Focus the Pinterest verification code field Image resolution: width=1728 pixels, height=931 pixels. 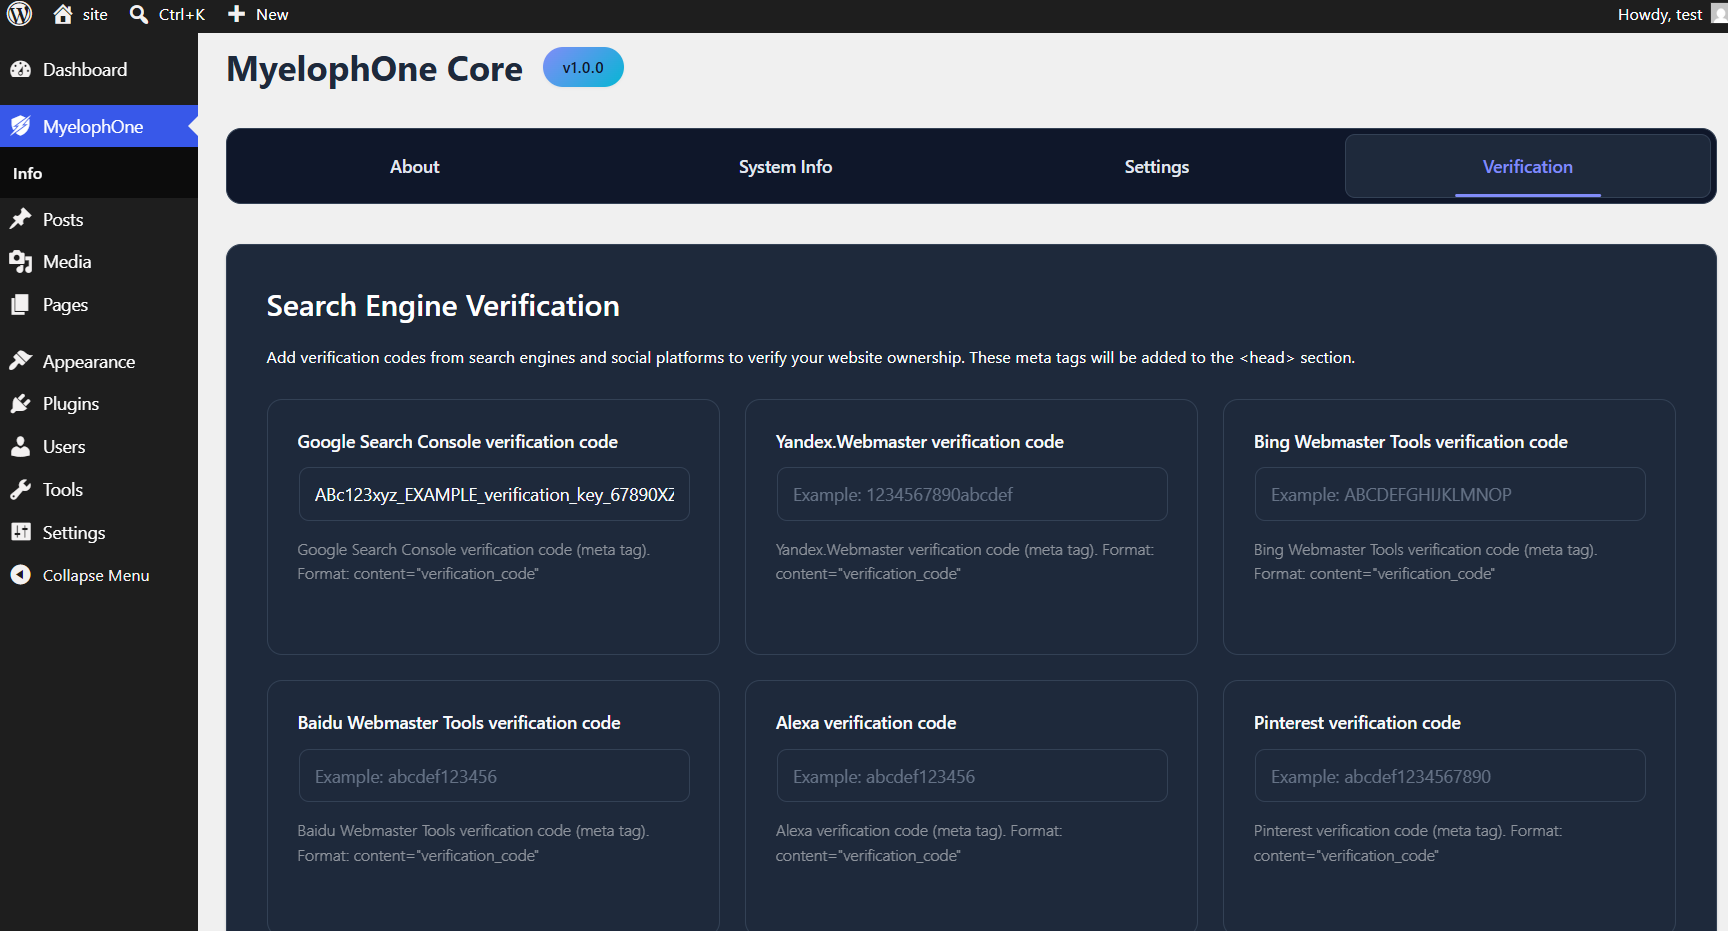(x=1450, y=776)
